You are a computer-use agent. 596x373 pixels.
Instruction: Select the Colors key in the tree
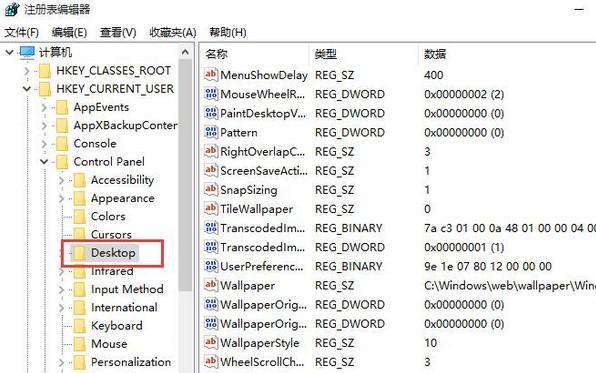click(108, 216)
